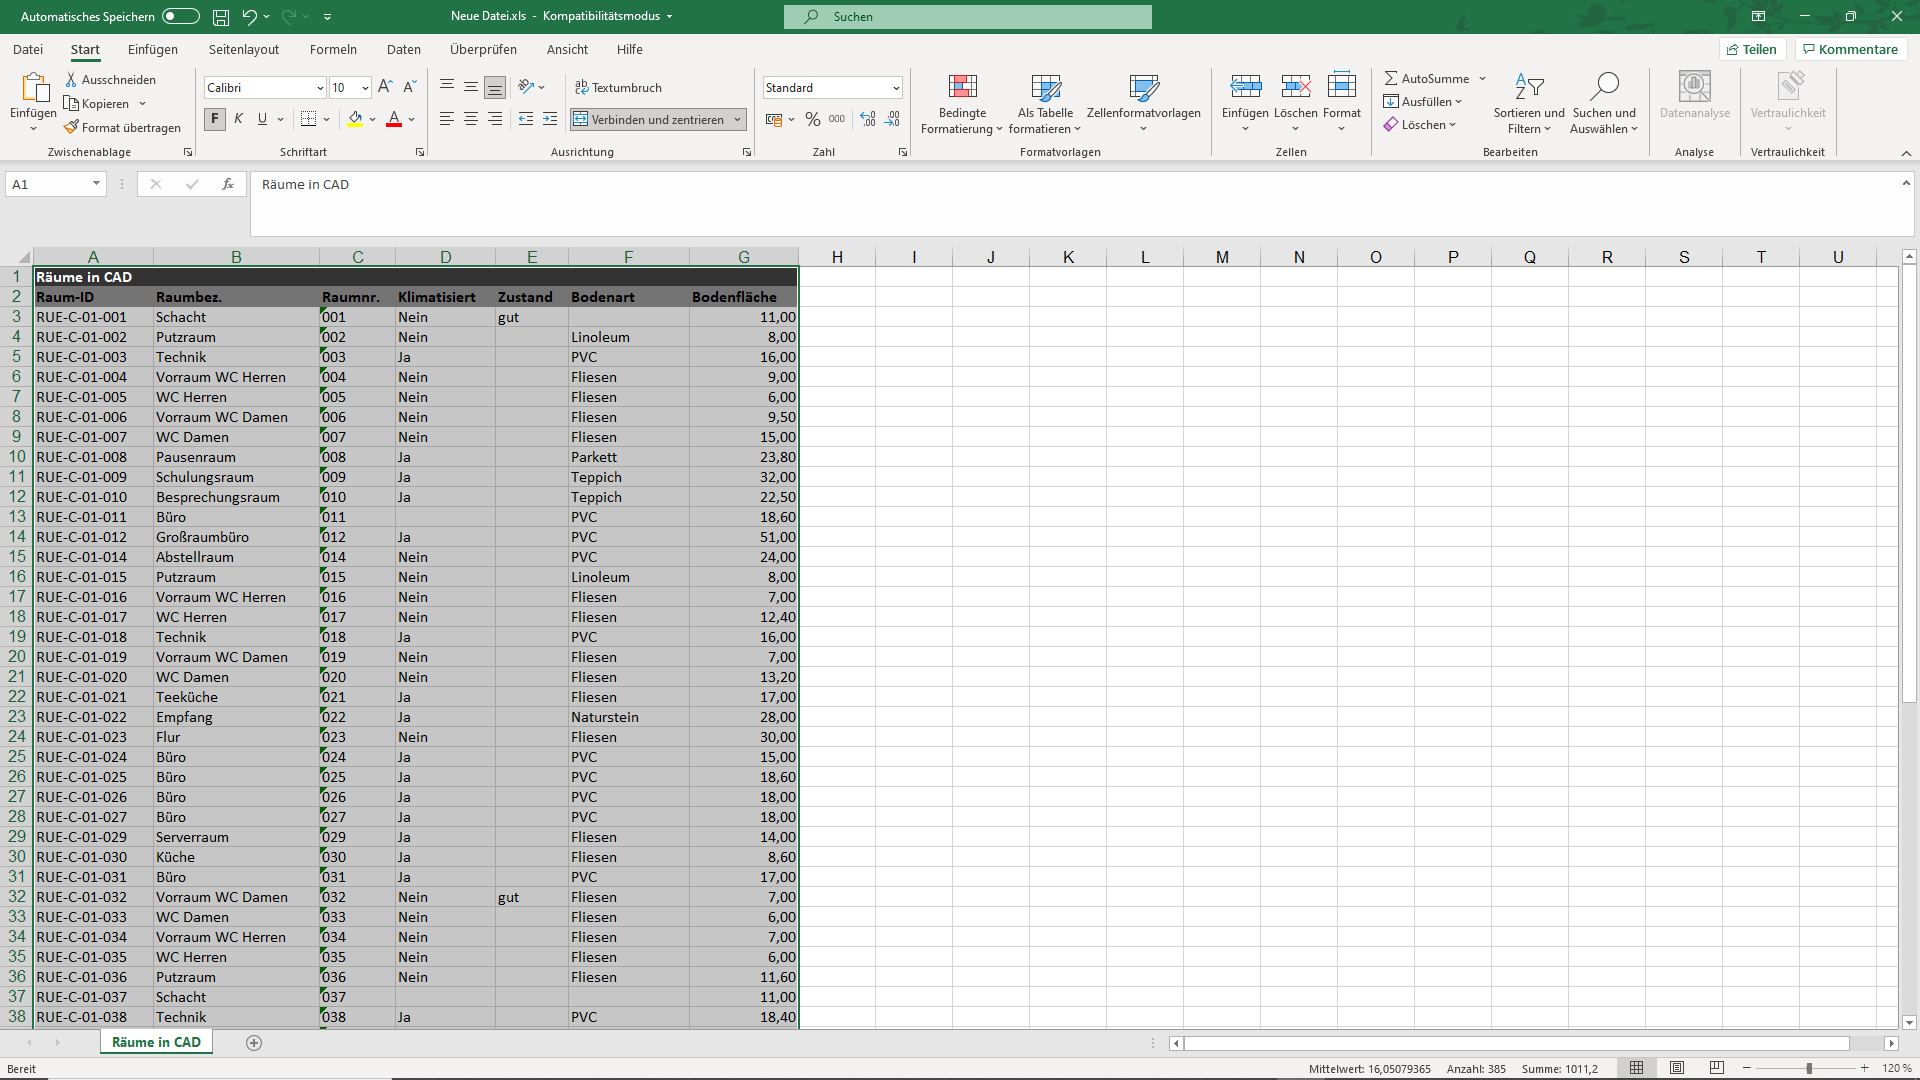Open Suchen und Auswählen magnifier
1920x1080 pixels.
tap(1604, 88)
